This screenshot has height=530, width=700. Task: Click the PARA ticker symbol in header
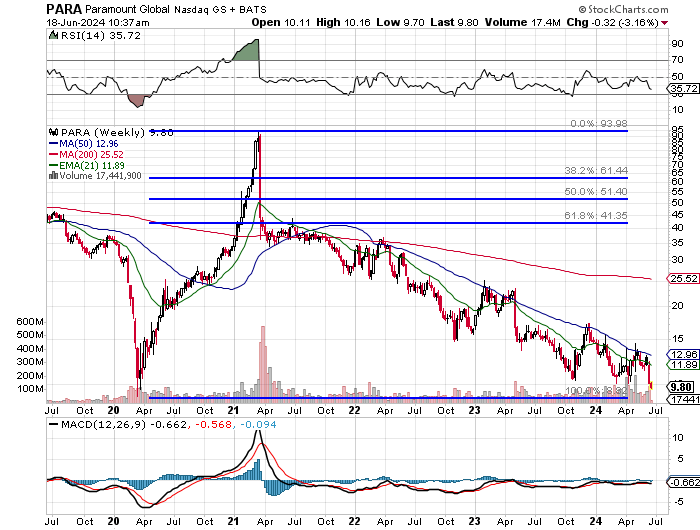click(63, 8)
